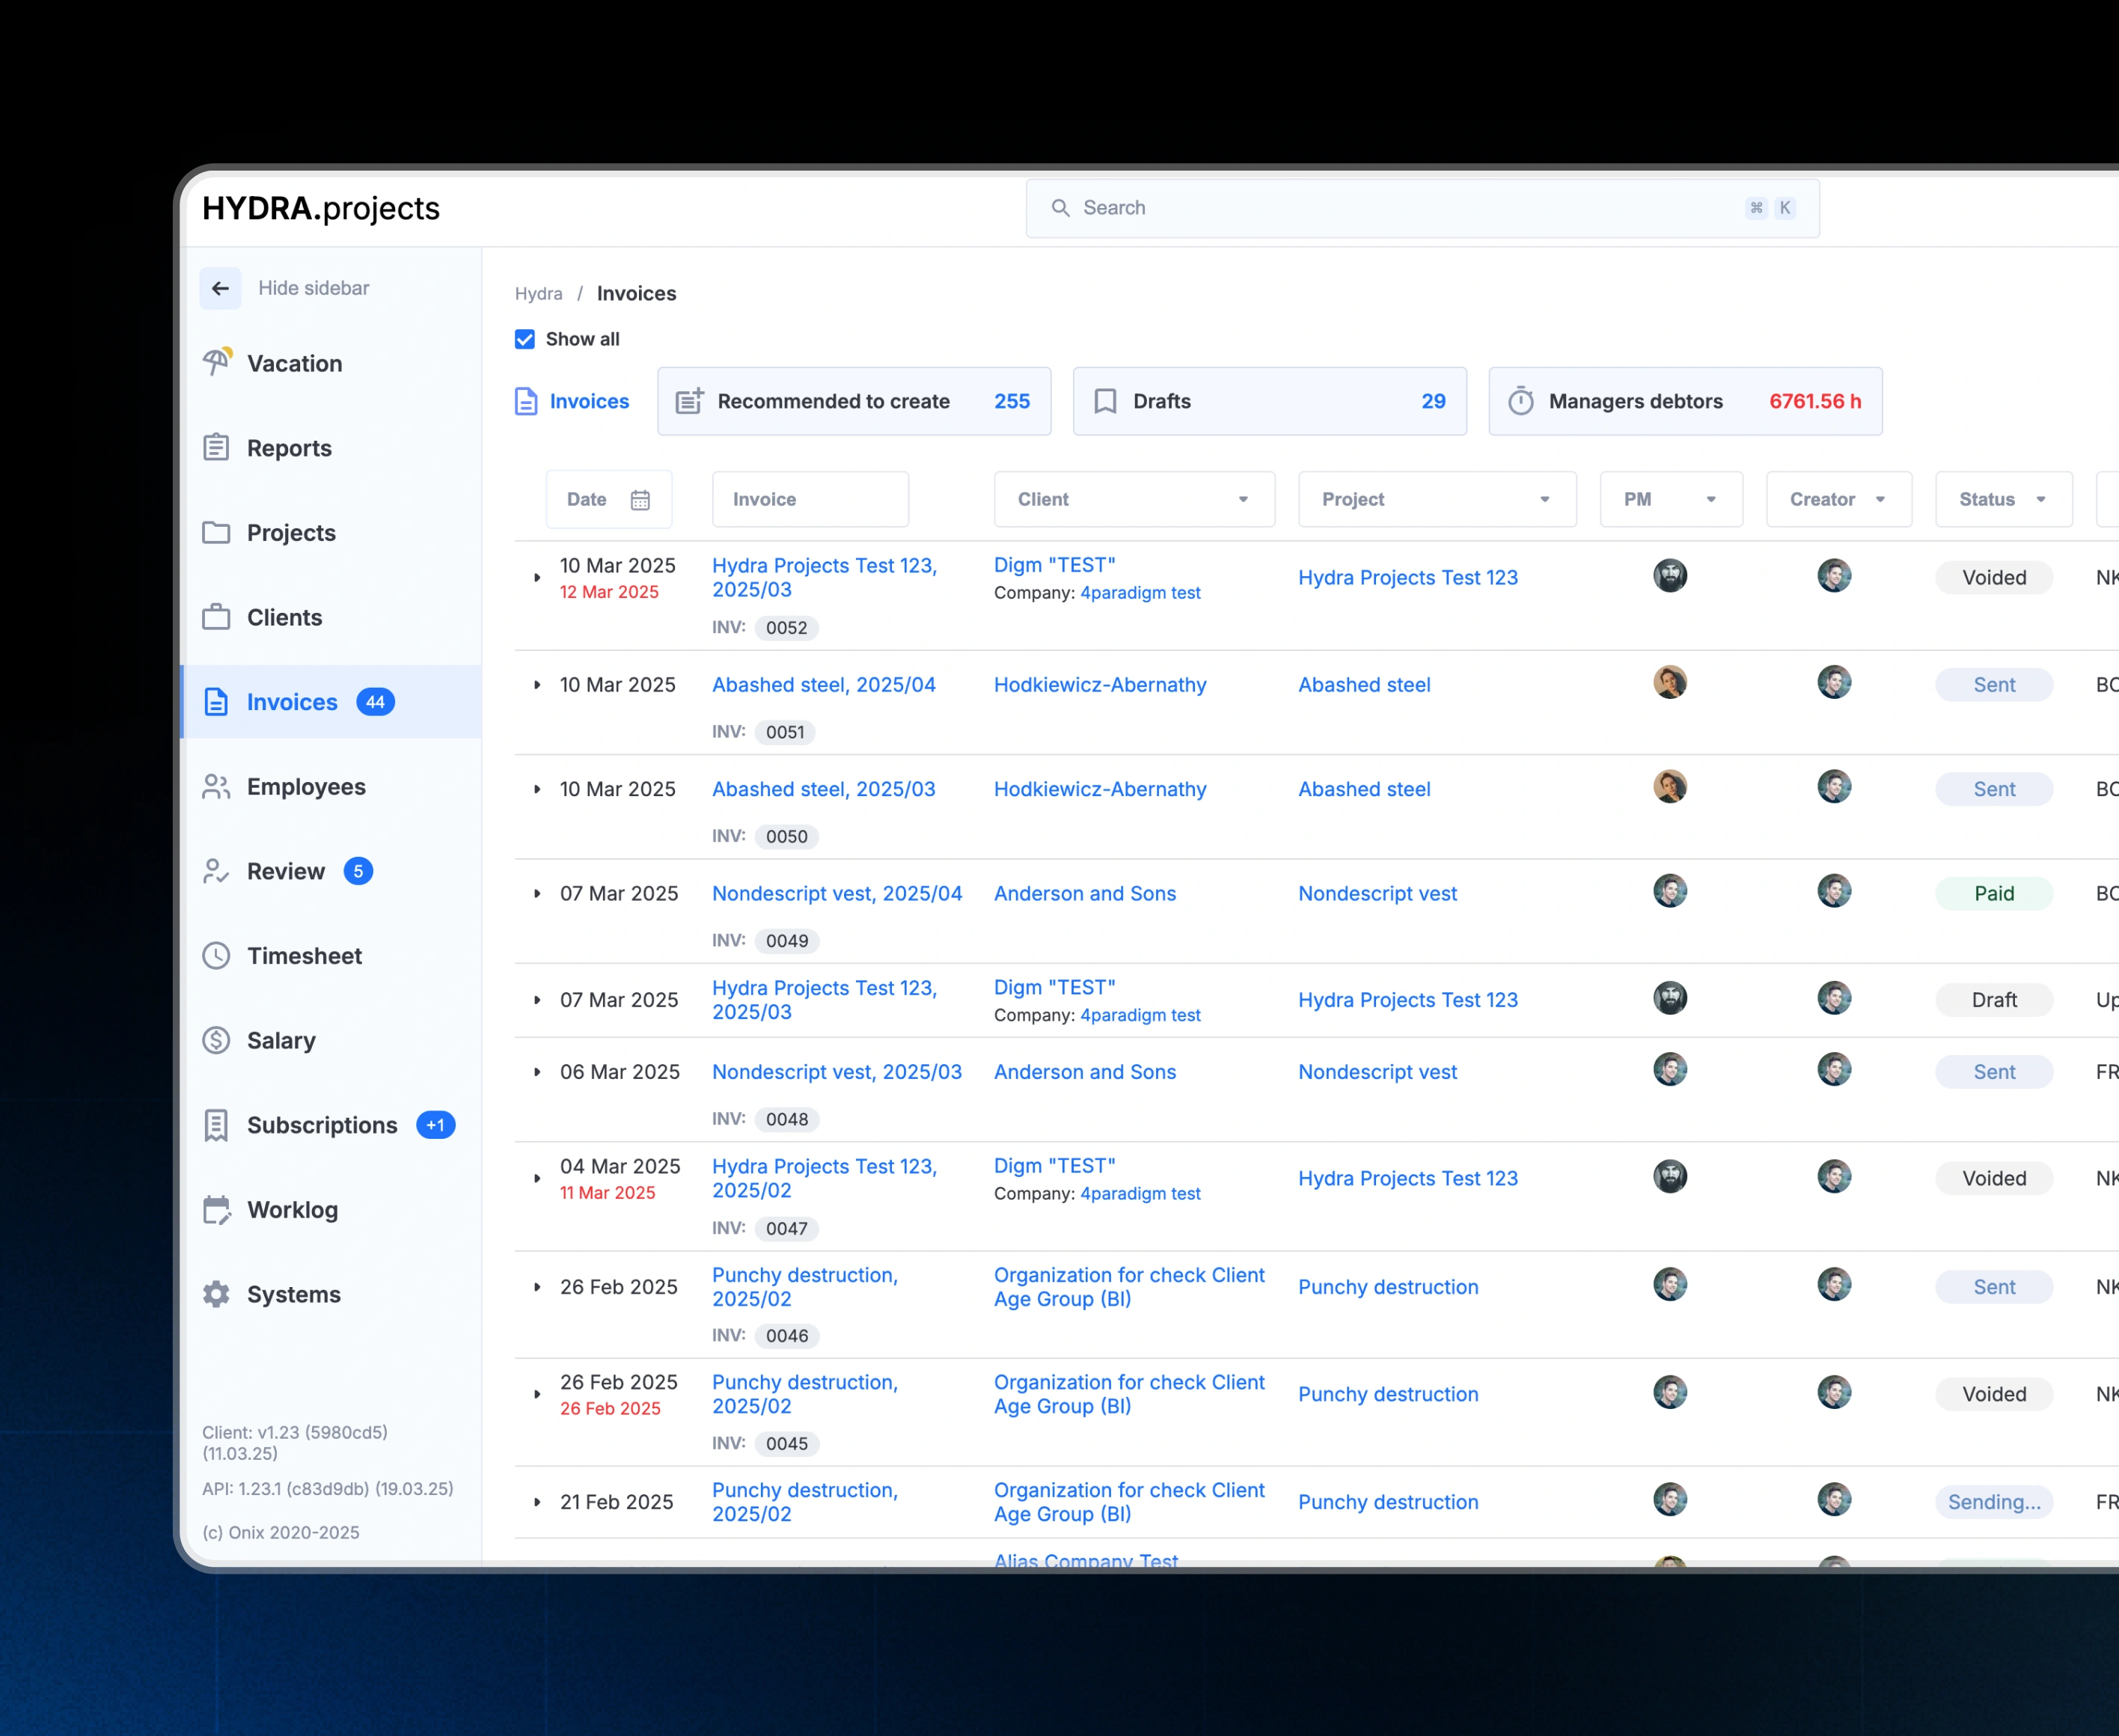Open Systems gear icon in sidebar
The height and width of the screenshot is (1736, 2119).
[x=216, y=1294]
